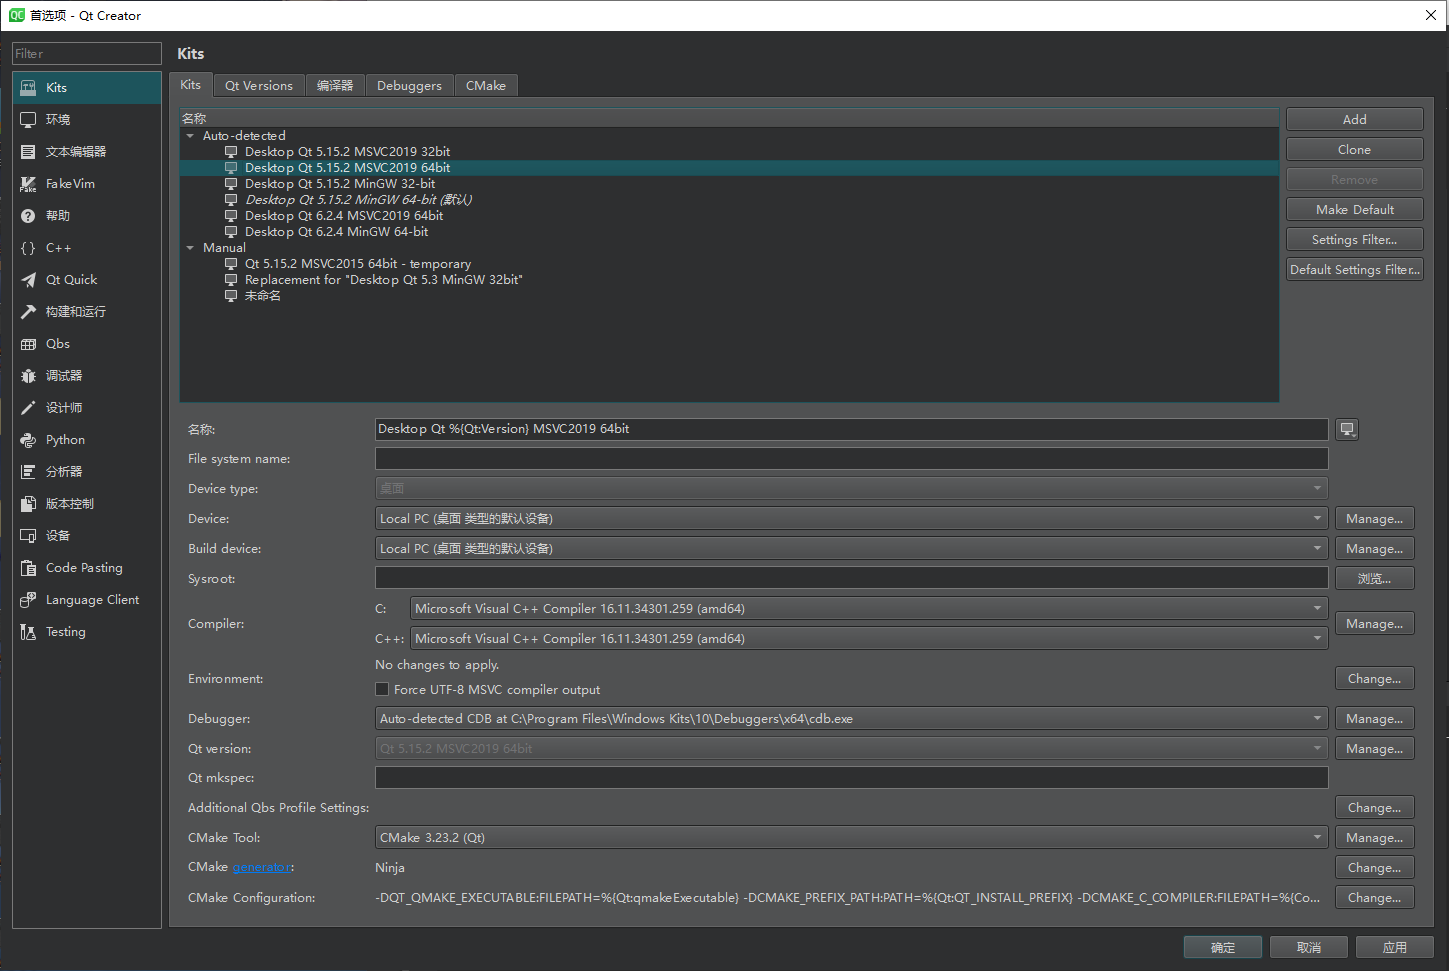Click the Make Default button
The width and height of the screenshot is (1449, 971).
tap(1355, 210)
